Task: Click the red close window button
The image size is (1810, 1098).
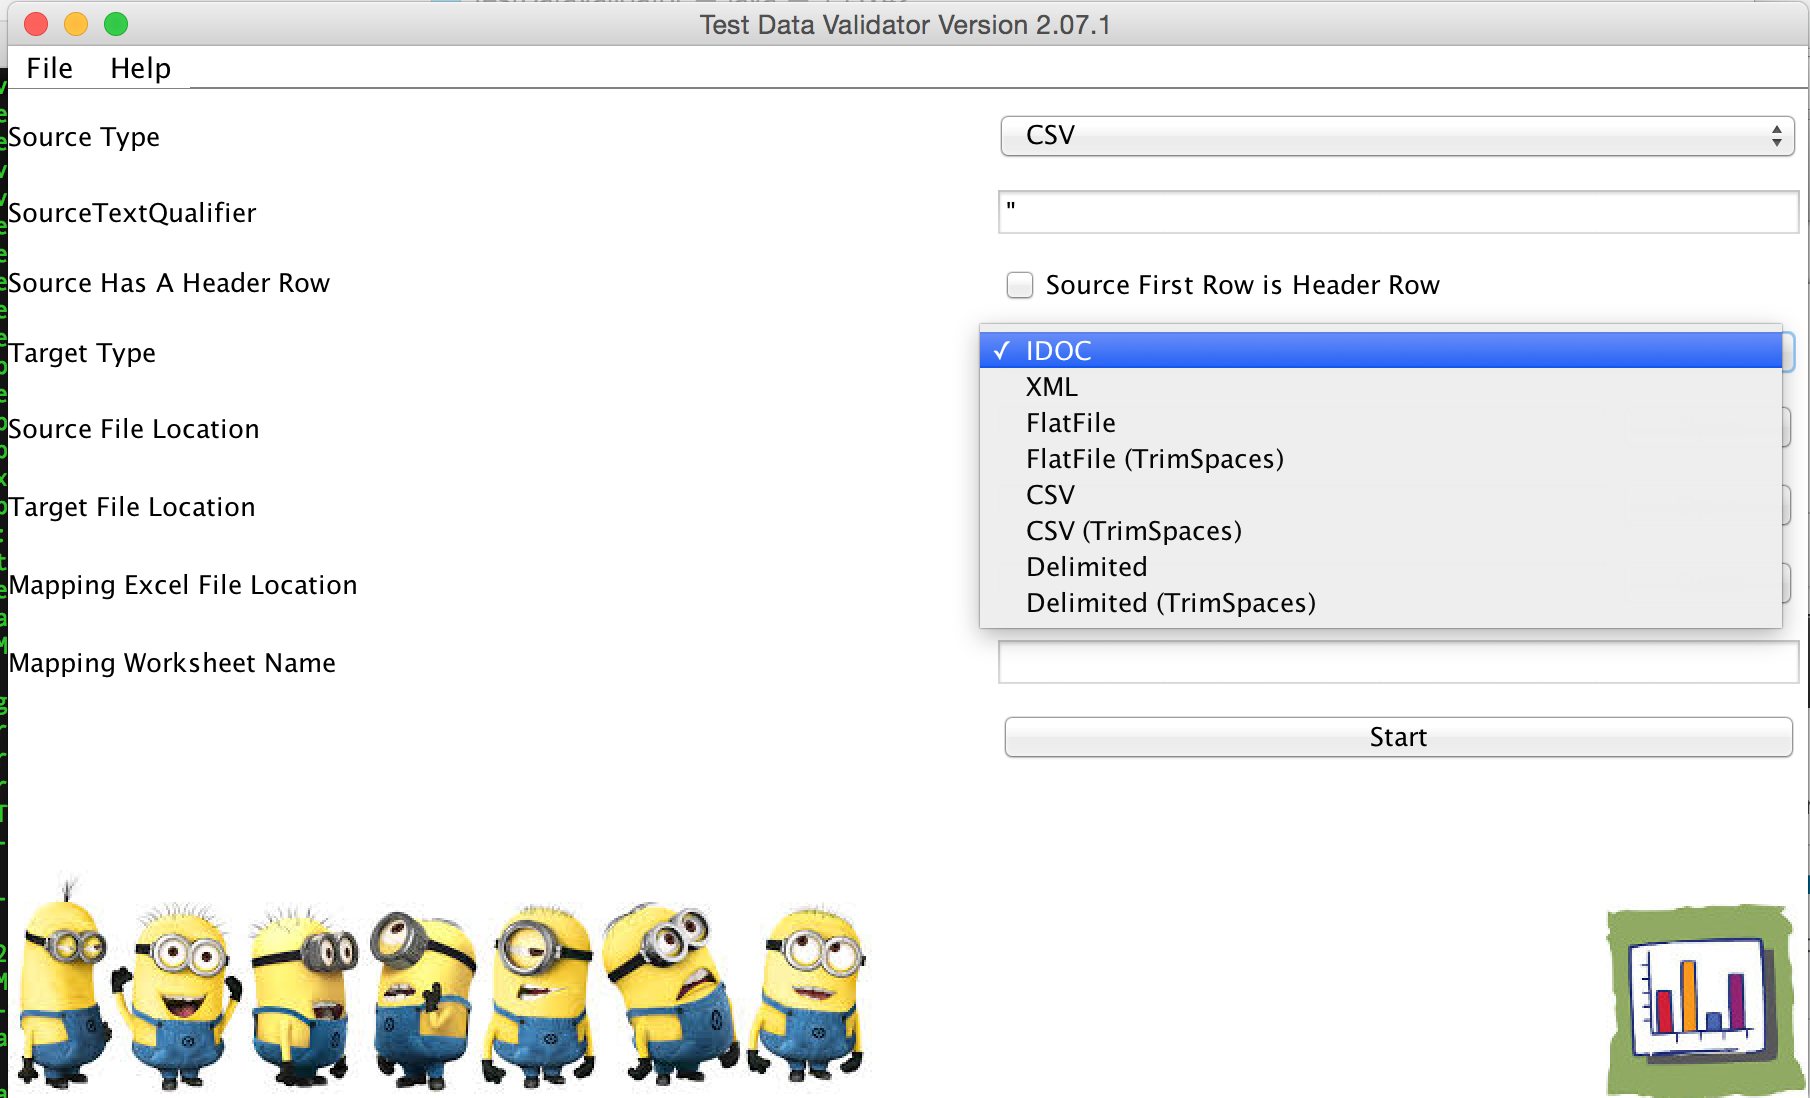Action: coord(36,24)
